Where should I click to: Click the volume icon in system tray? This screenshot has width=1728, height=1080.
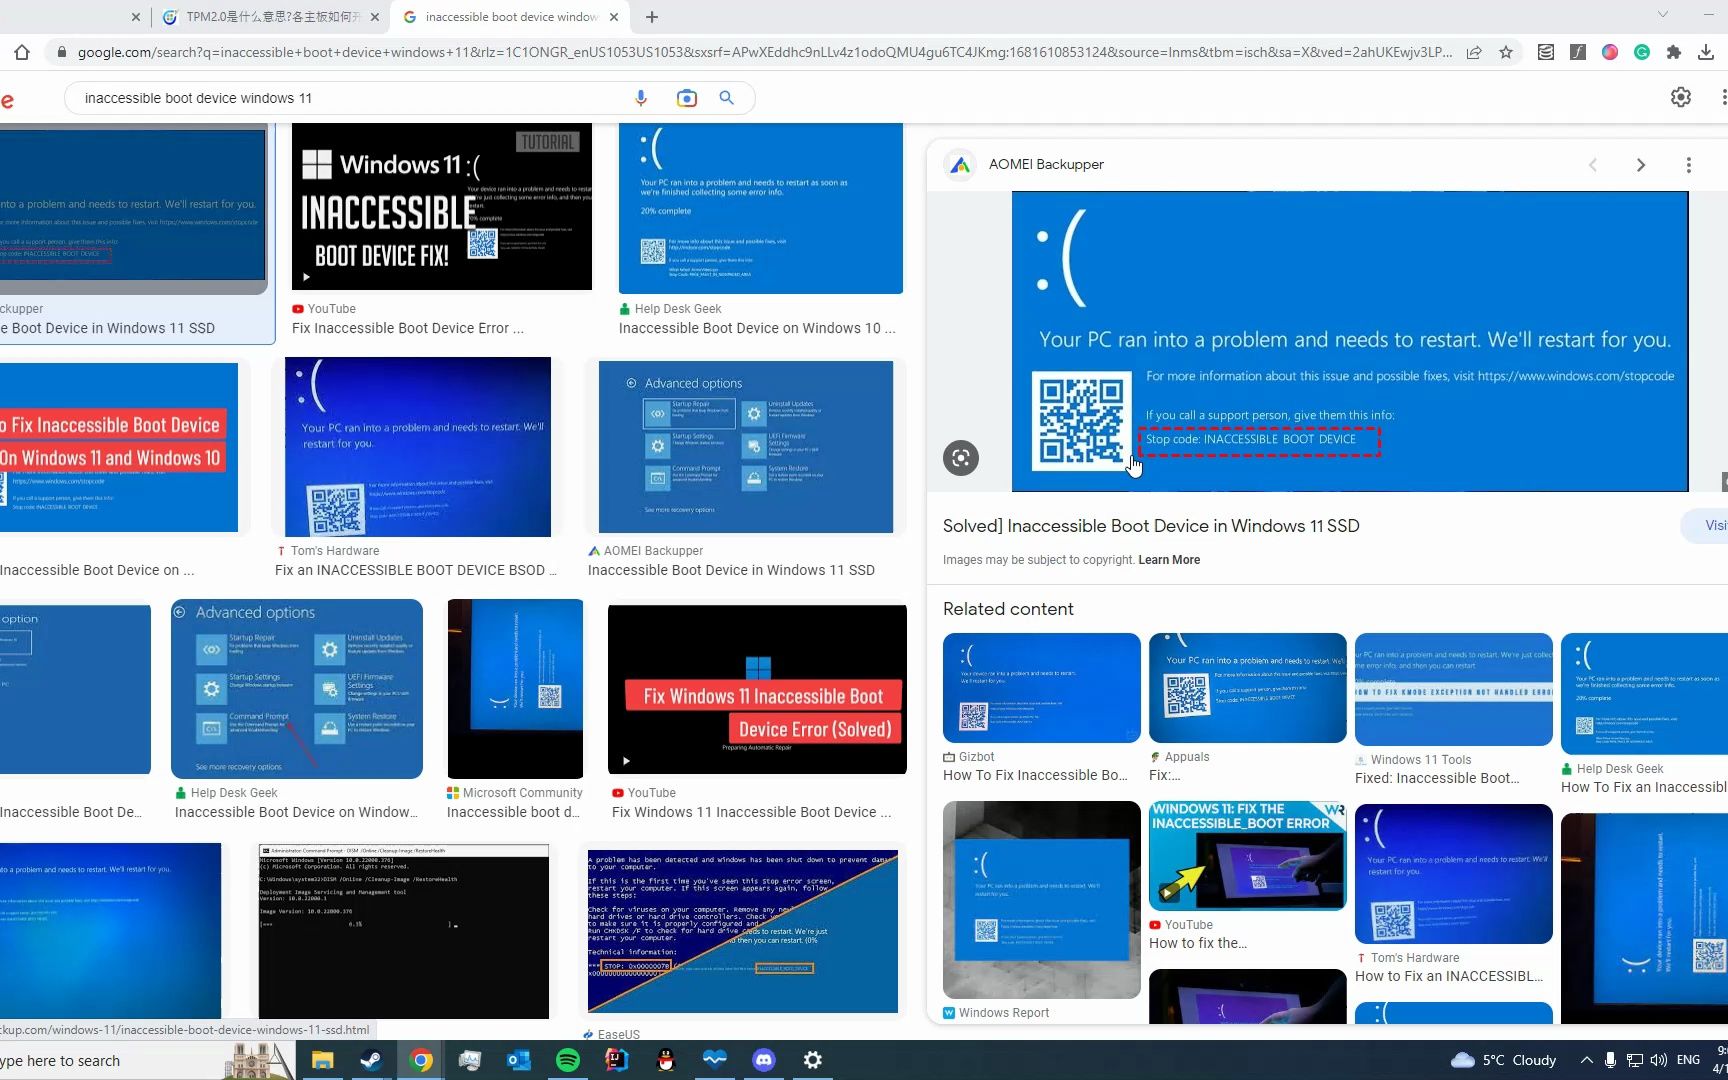click(1659, 1060)
